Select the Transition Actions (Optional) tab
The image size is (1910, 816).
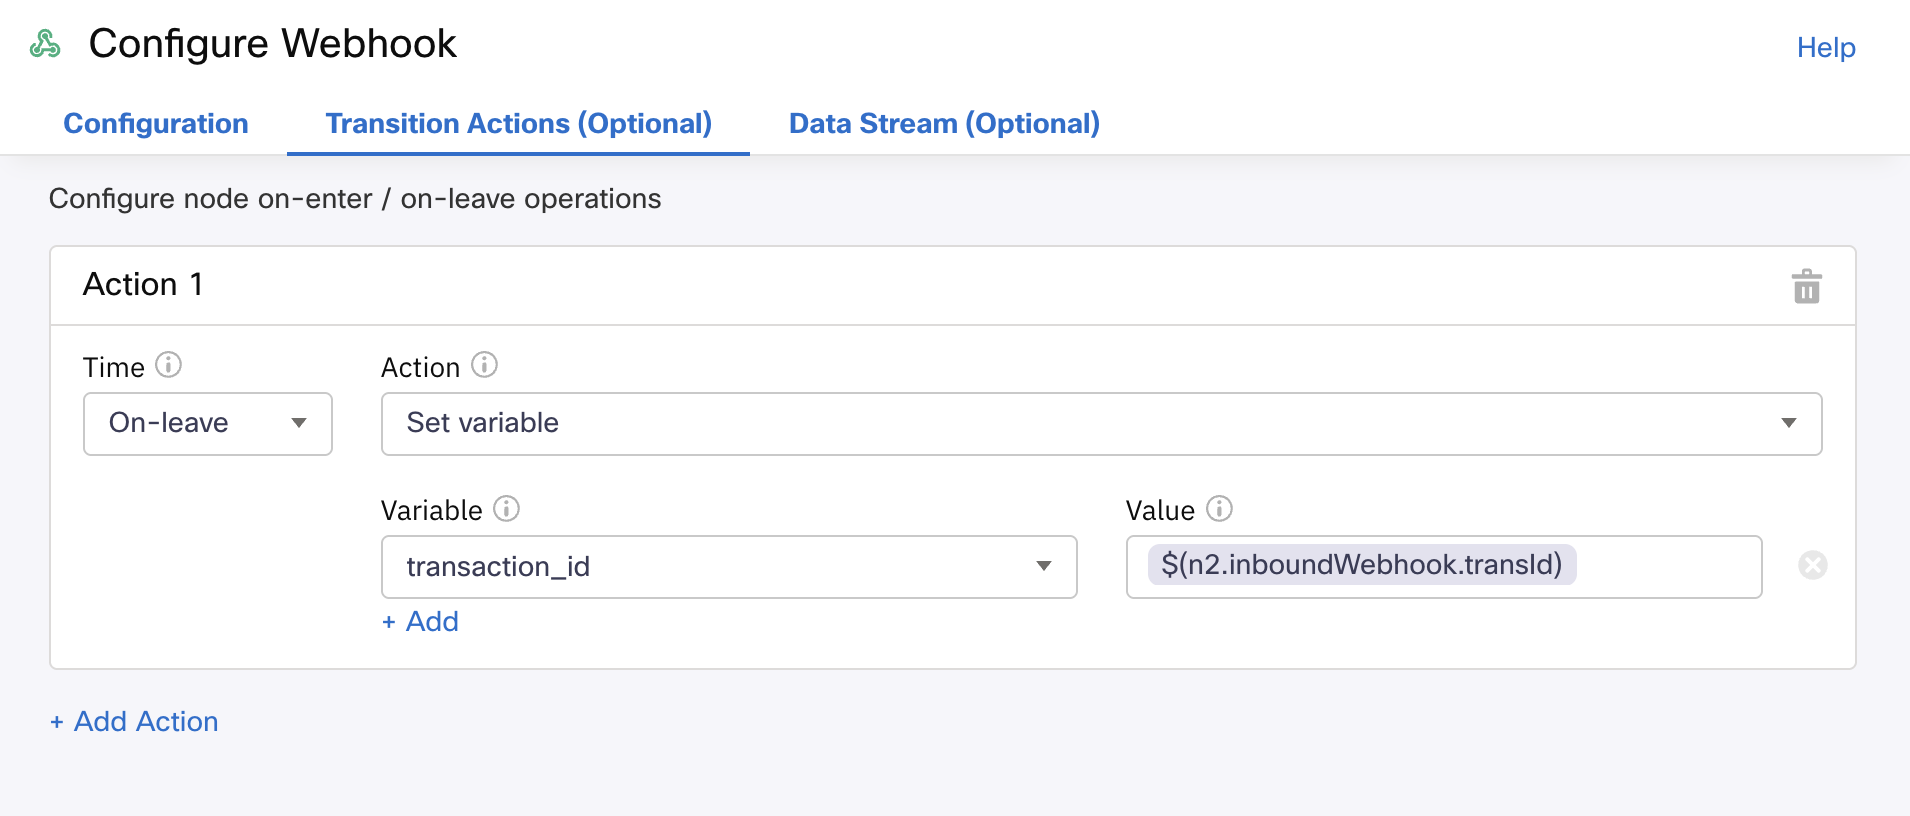(x=518, y=124)
